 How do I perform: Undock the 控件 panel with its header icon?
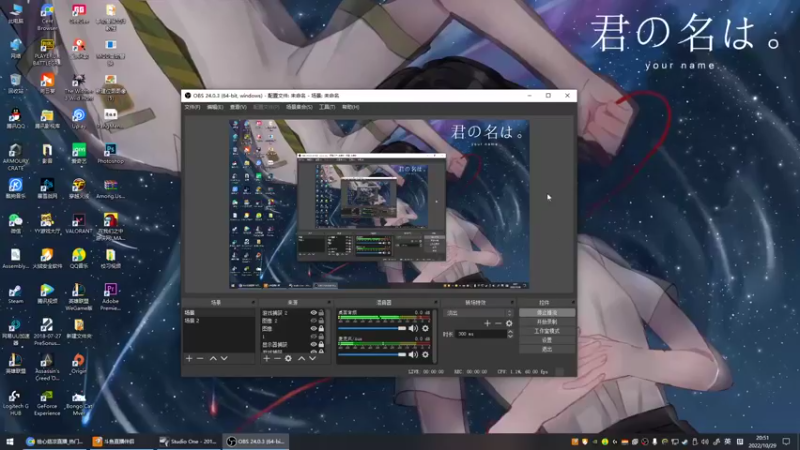point(573,303)
